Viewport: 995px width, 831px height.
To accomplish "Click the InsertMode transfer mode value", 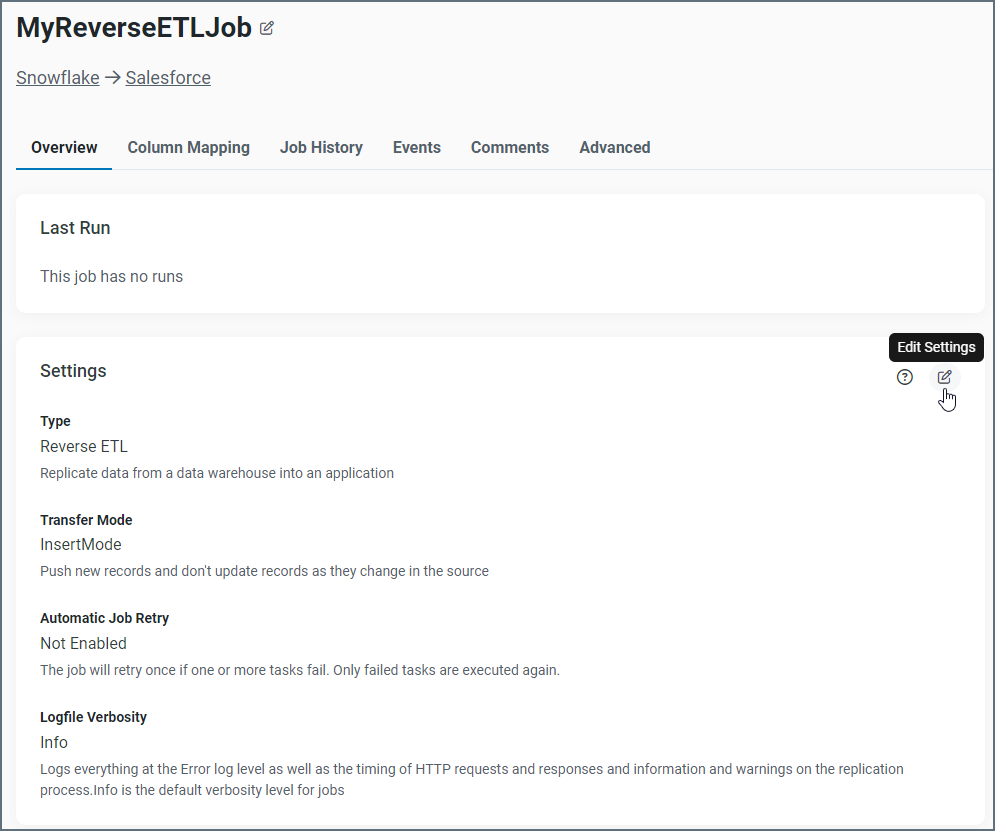I will pos(81,544).
